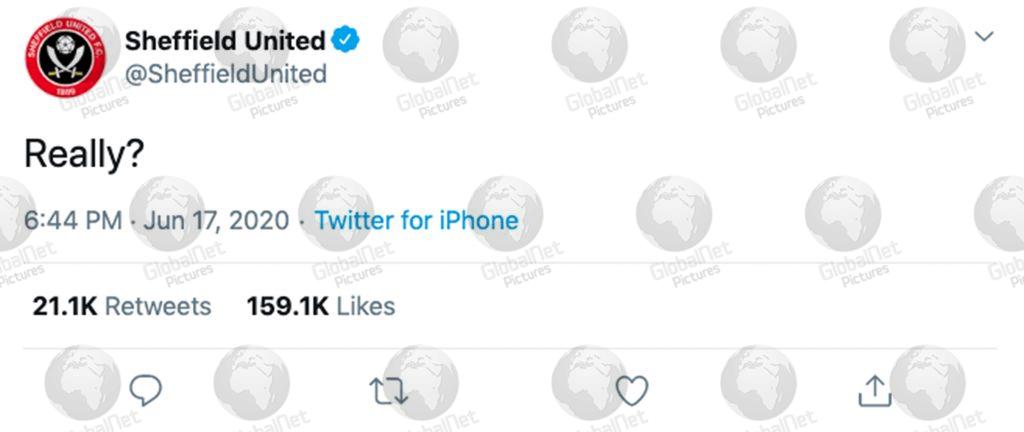
Task: Click the 21.1K retweet count number
Action: (x=65, y=306)
